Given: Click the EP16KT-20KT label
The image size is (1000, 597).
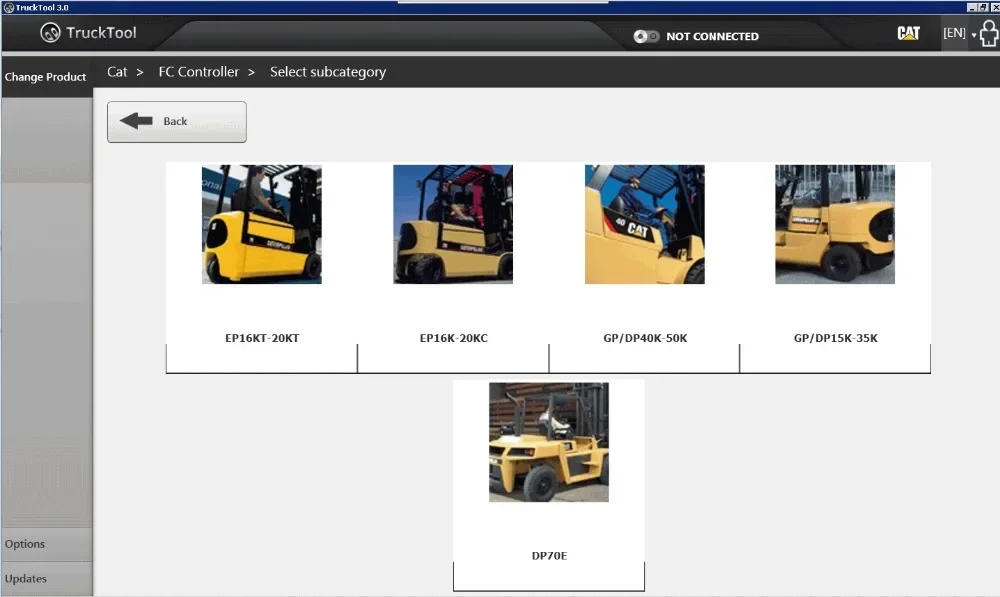Looking at the screenshot, I should (x=262, y=338).
